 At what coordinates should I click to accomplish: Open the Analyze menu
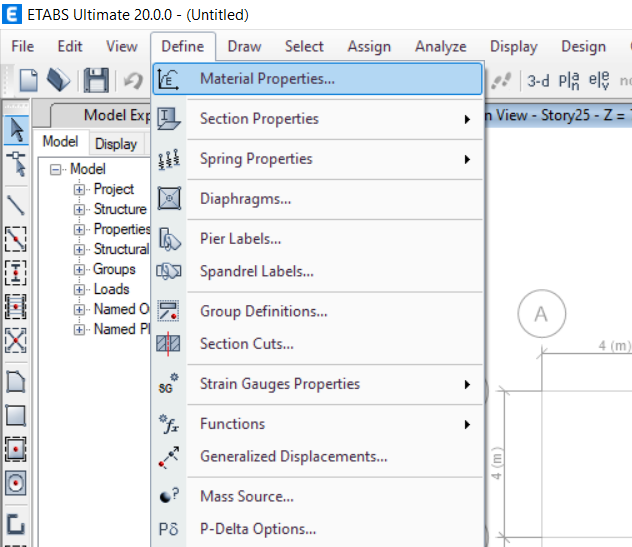441,47
